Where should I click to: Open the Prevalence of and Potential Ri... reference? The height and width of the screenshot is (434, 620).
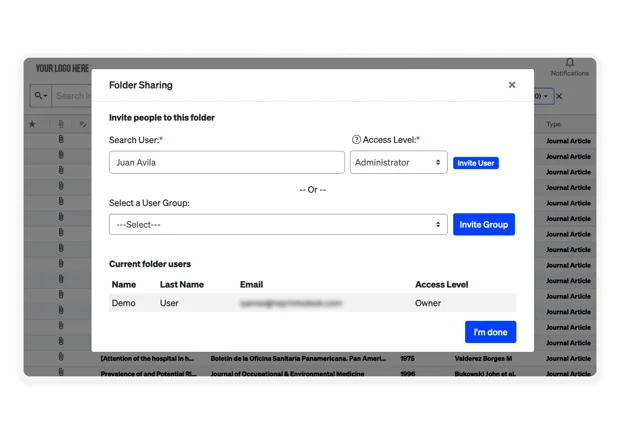pos(148,374)
